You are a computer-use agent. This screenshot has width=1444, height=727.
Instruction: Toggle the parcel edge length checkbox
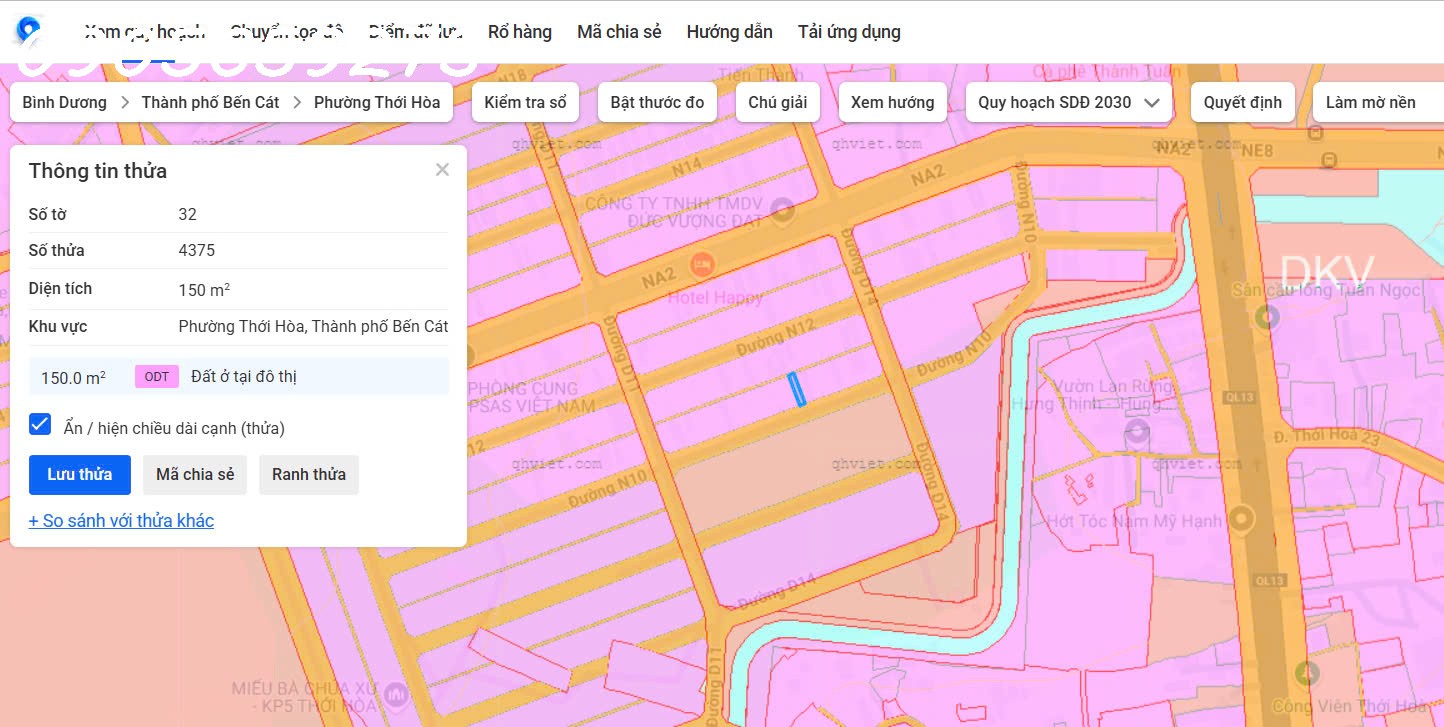40,424
